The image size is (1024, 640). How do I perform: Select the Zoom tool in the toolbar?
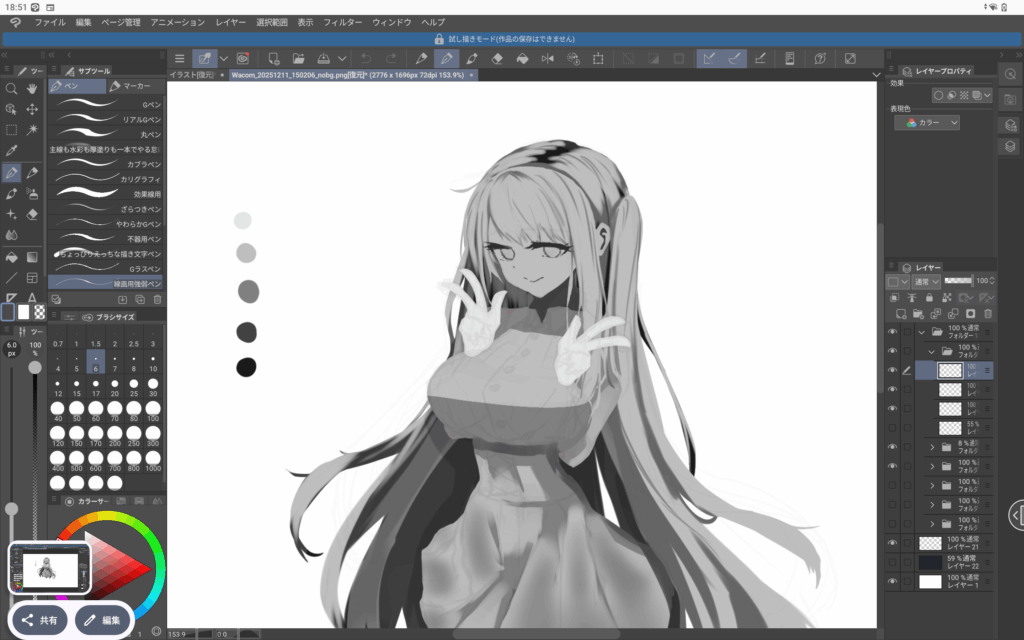pyautogui.click(x=9, y=91)
